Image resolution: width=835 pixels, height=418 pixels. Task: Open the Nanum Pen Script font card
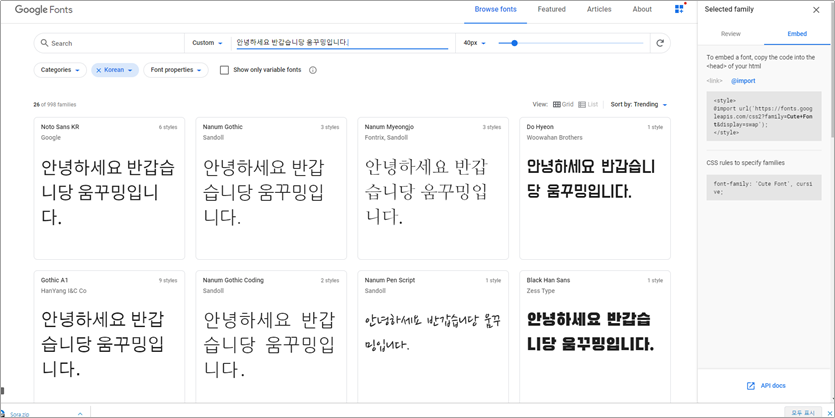click(x=433, y=337)
